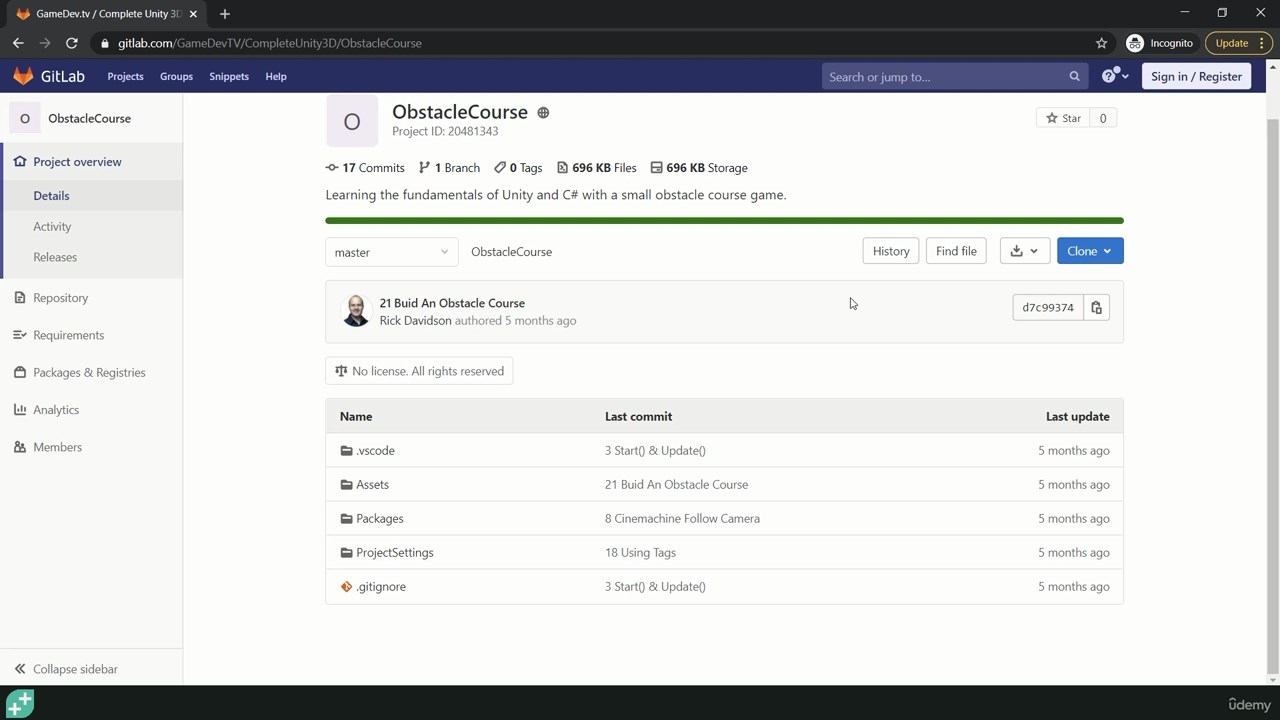Click the search magnifier icon
The height and width of the screenshot is (720, 1280).
coord(1075,76)
